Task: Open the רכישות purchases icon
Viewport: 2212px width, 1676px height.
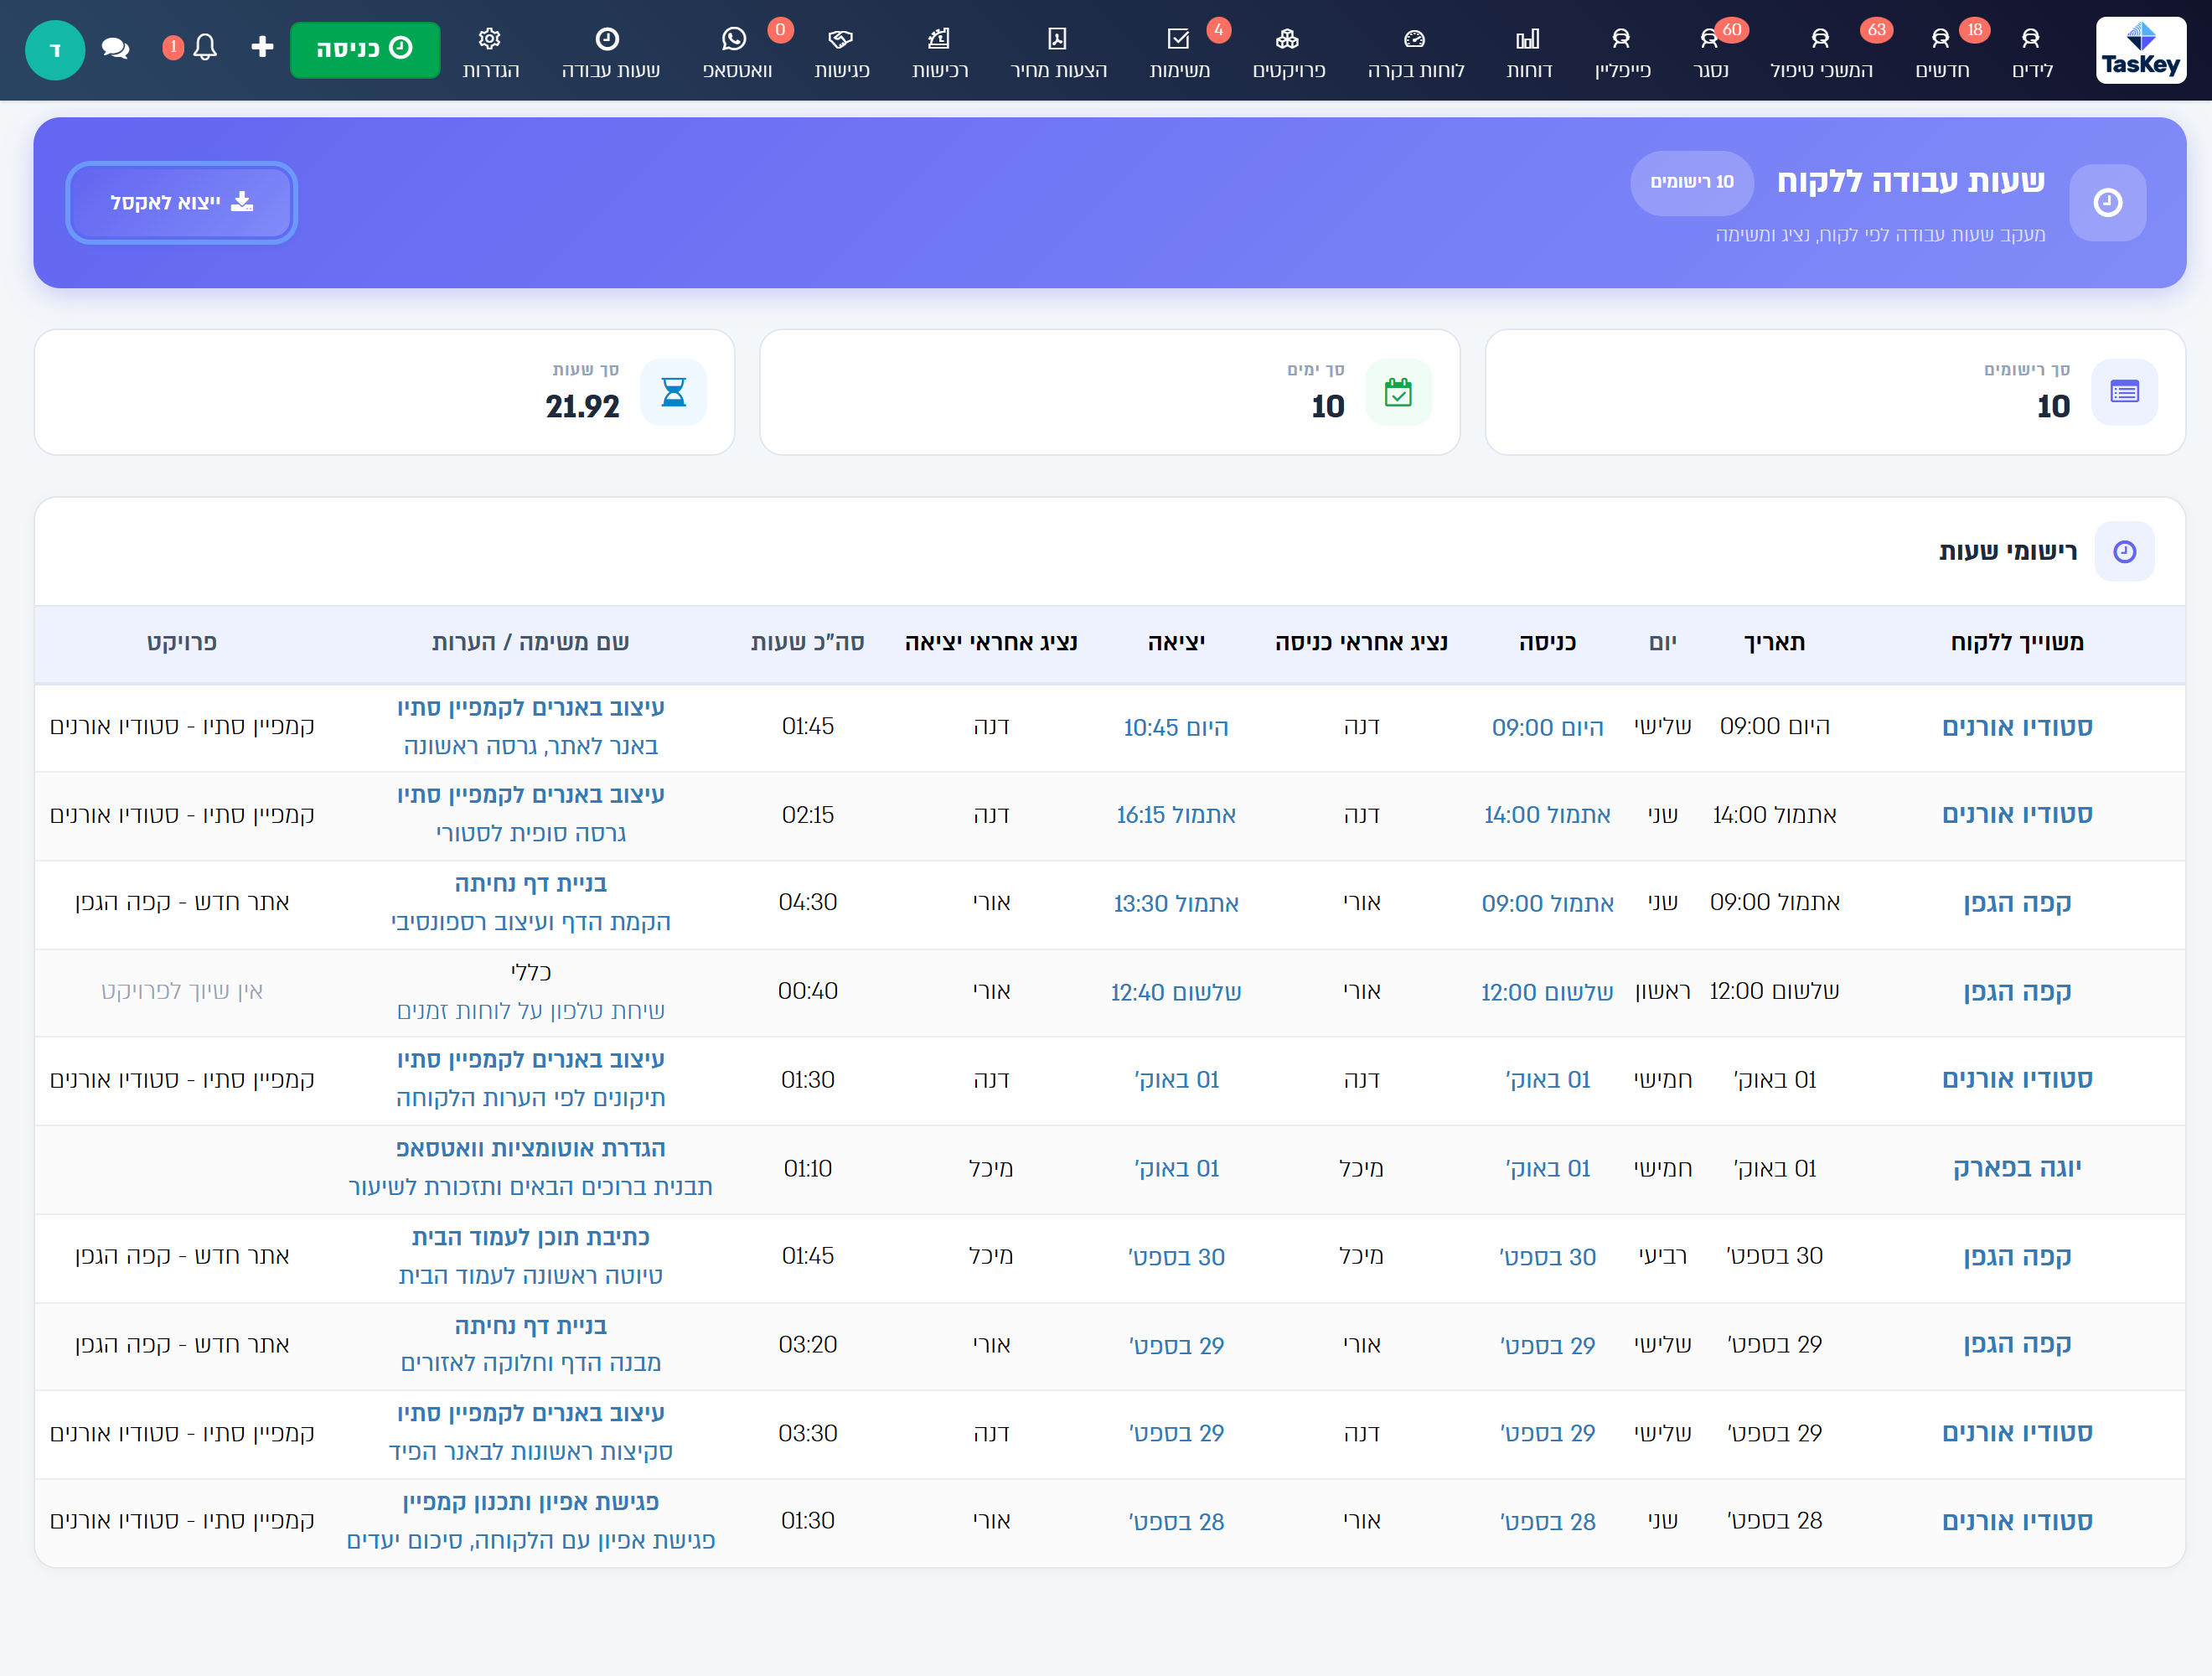Action: (939, 38)
